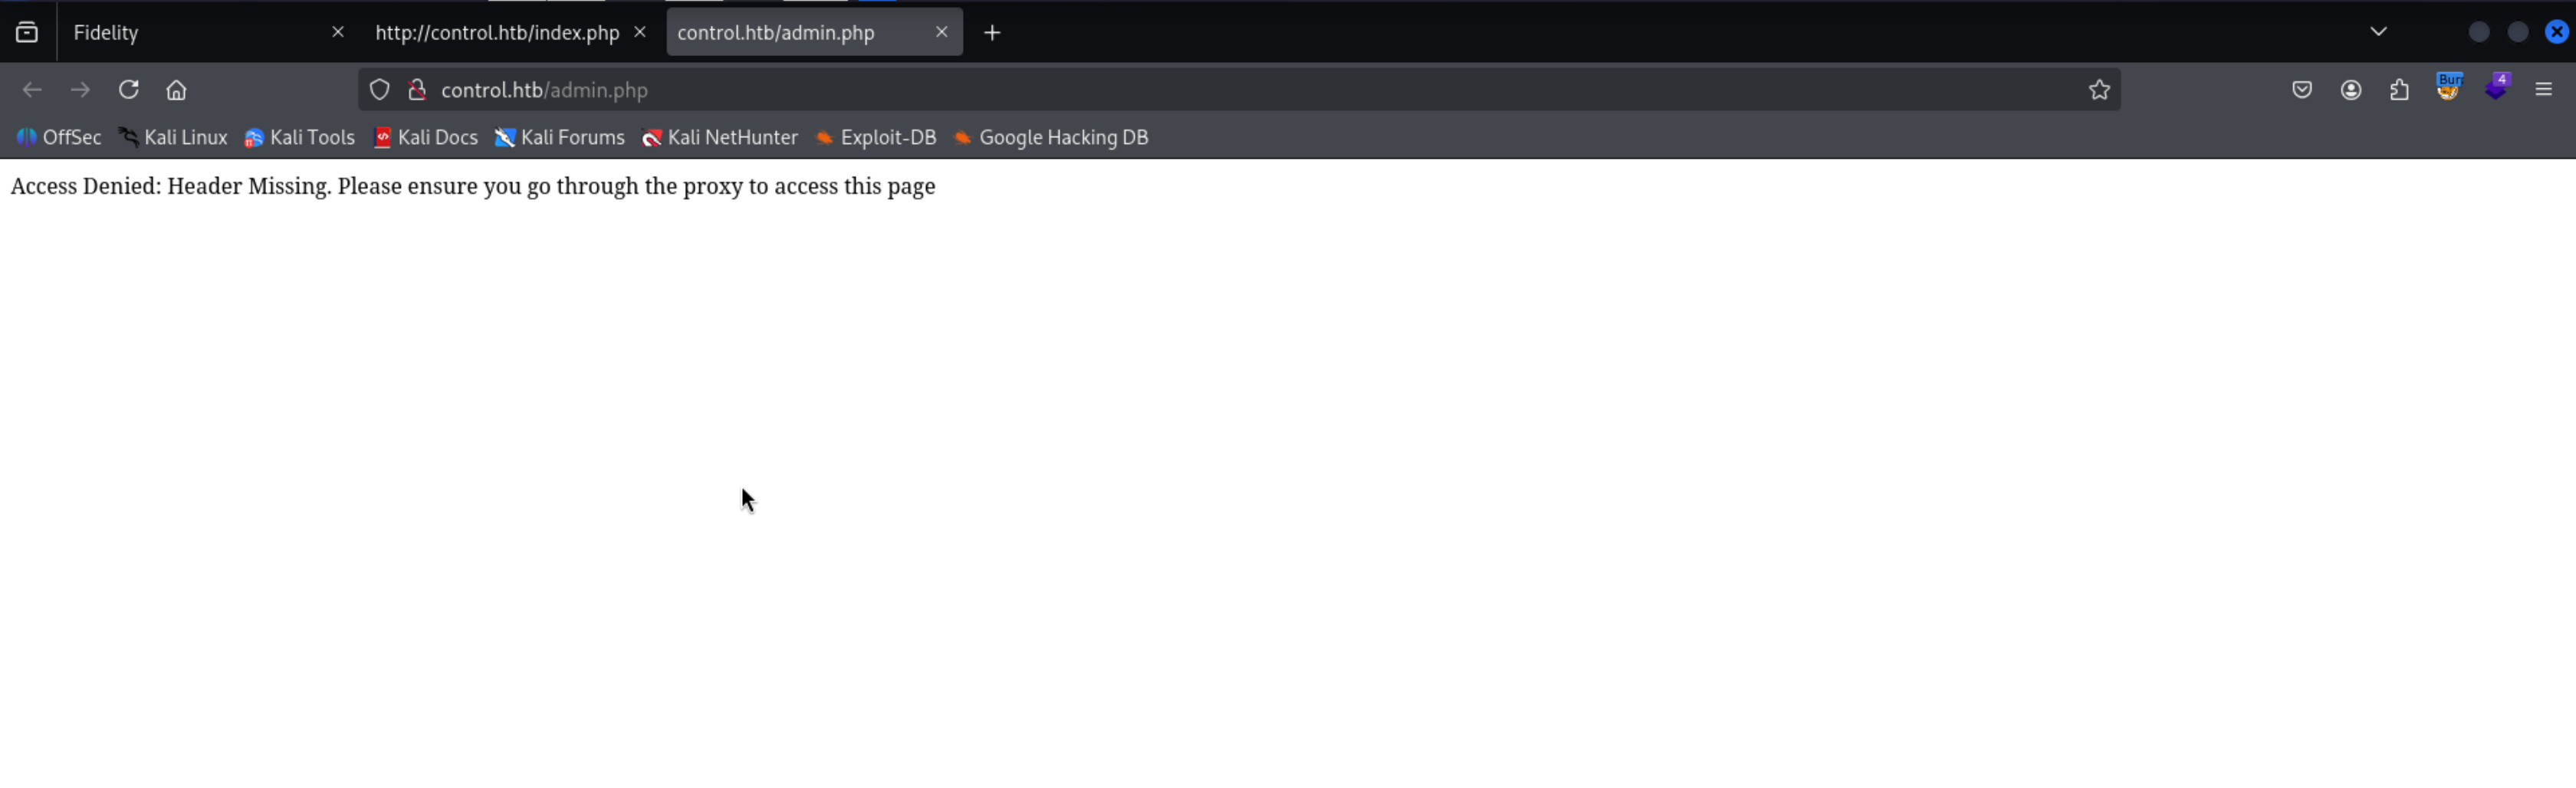Open the Firefox account icon
Image resolution: width=2576 pixels, height=788 pixels.
[2350, 90]
